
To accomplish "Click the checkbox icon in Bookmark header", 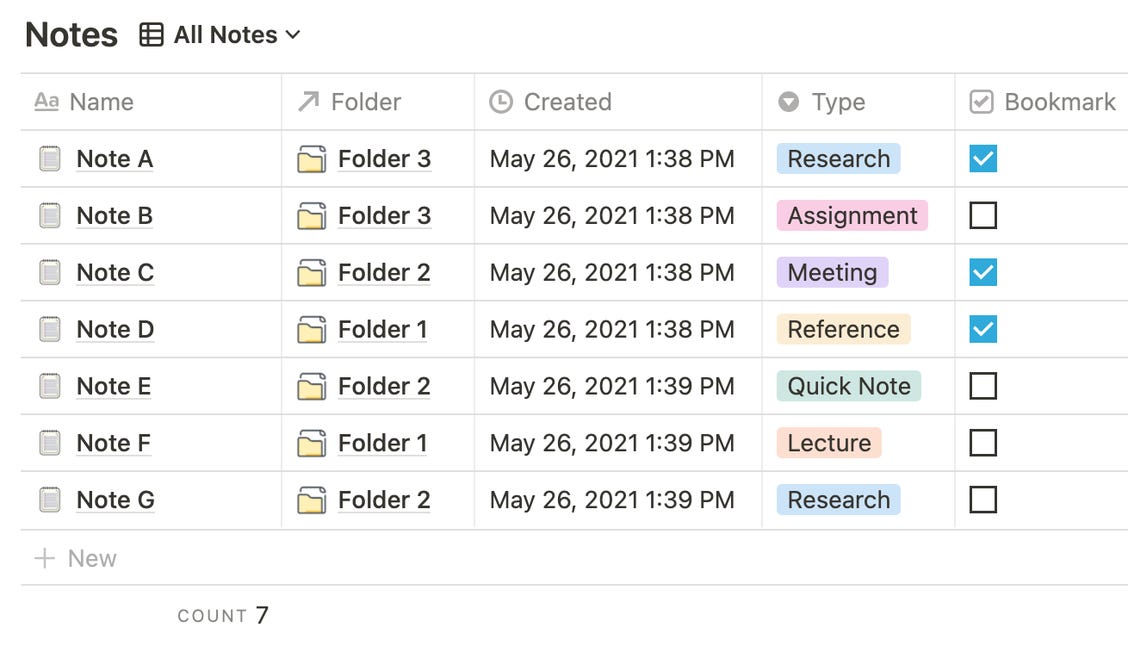I will tap(981, 101).
